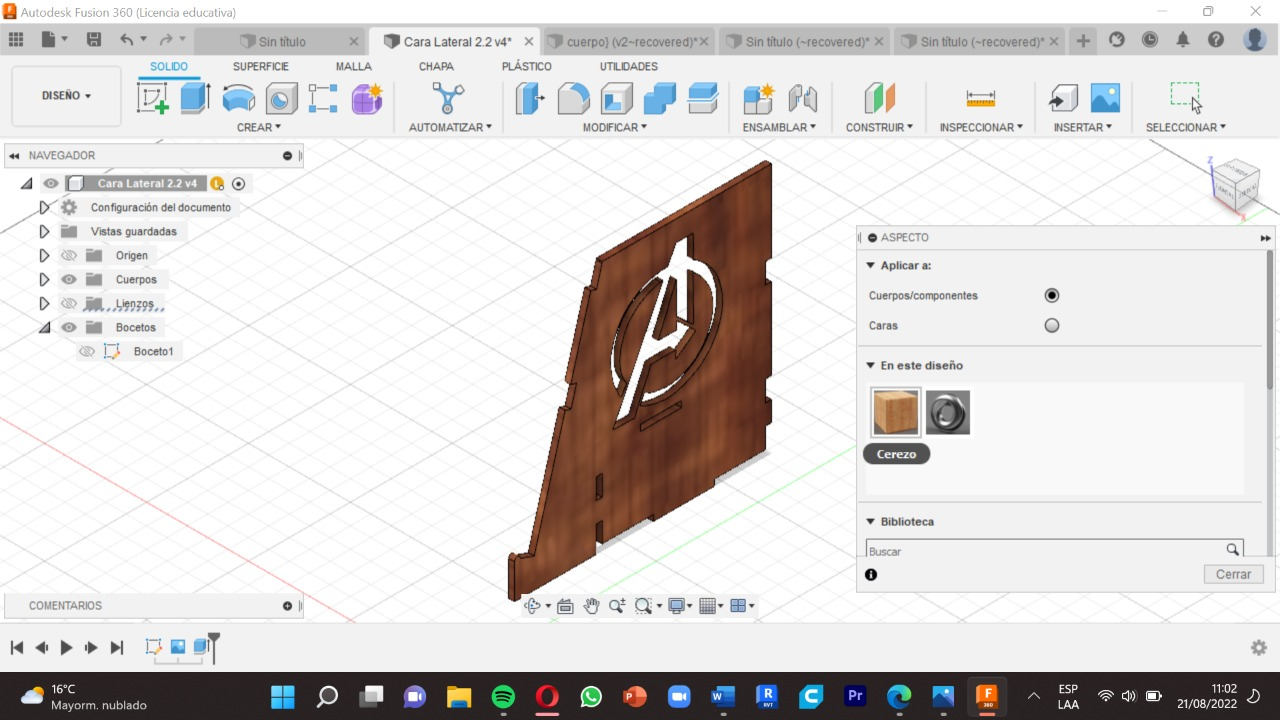Viewport: 1280px width, 720px height.
Task: Select the Offset Face tool
Action: [x=703, y=98]
